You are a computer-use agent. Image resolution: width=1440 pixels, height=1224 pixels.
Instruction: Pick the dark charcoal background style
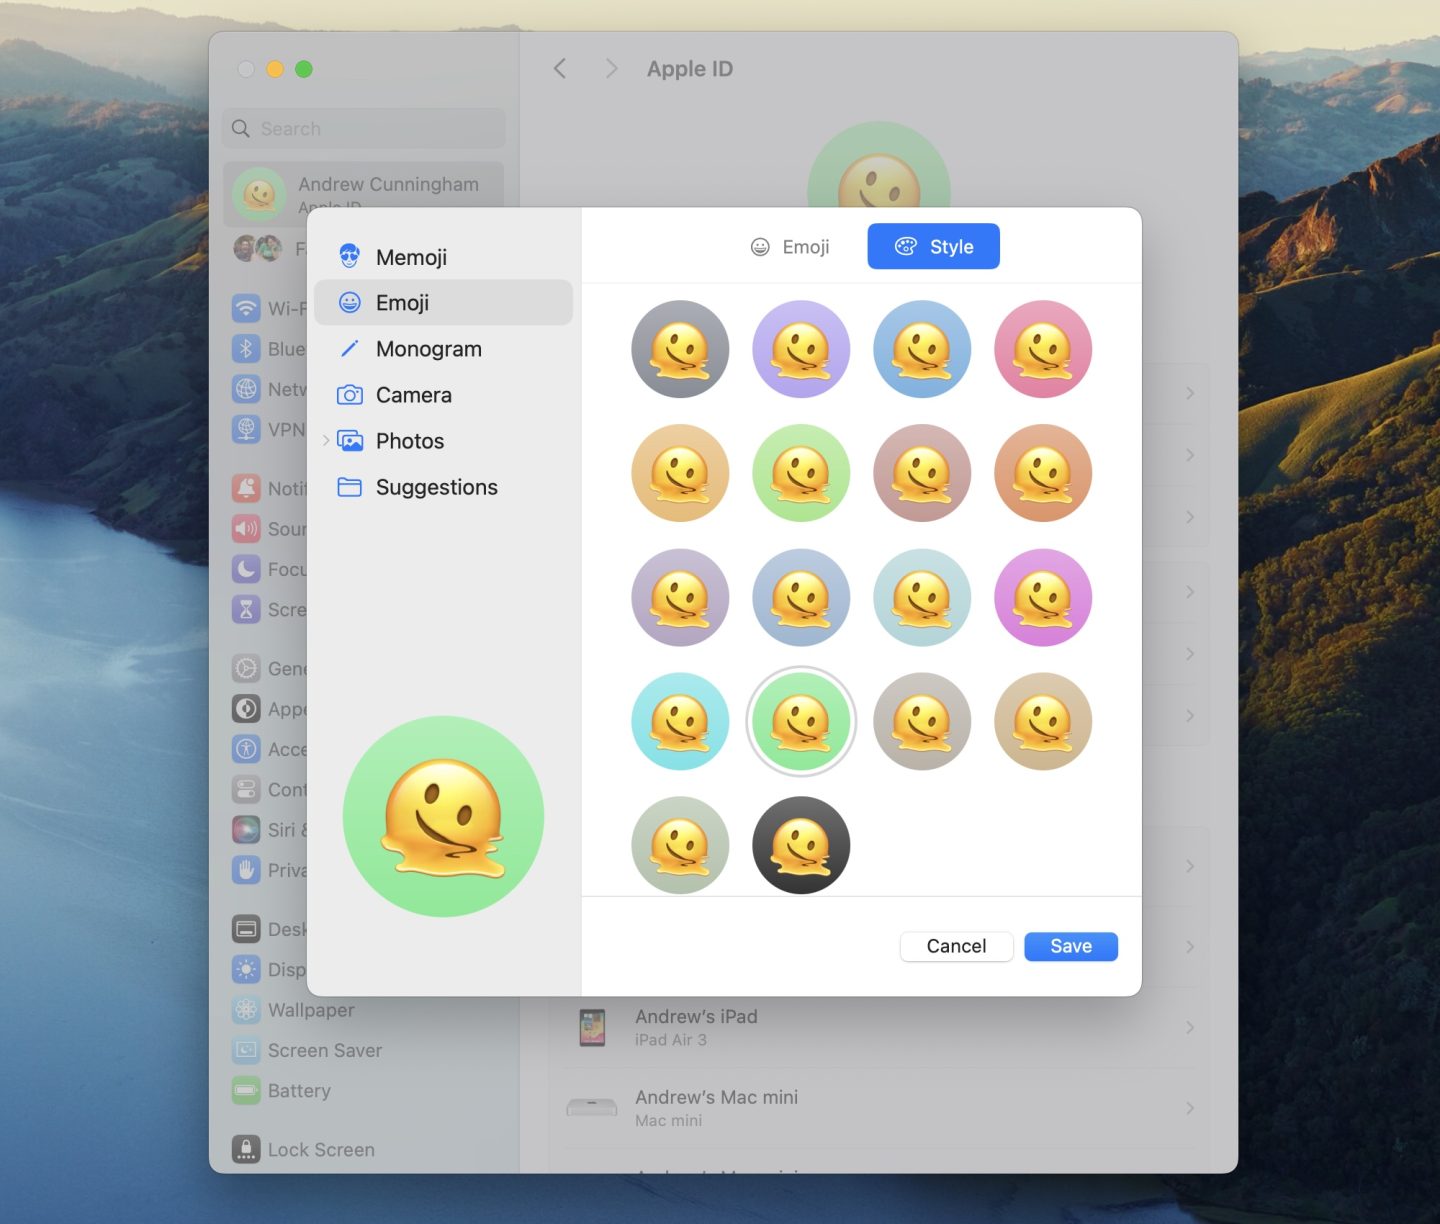(x=801, y=845)
